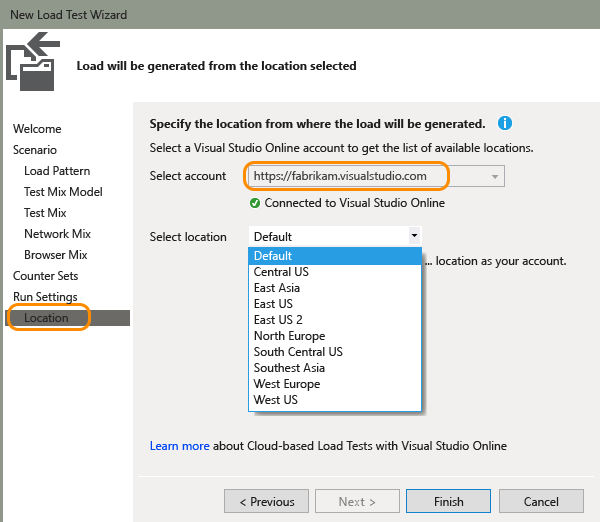Select West US location
Viewport: 600px width, 522px height.
(335, 400)
